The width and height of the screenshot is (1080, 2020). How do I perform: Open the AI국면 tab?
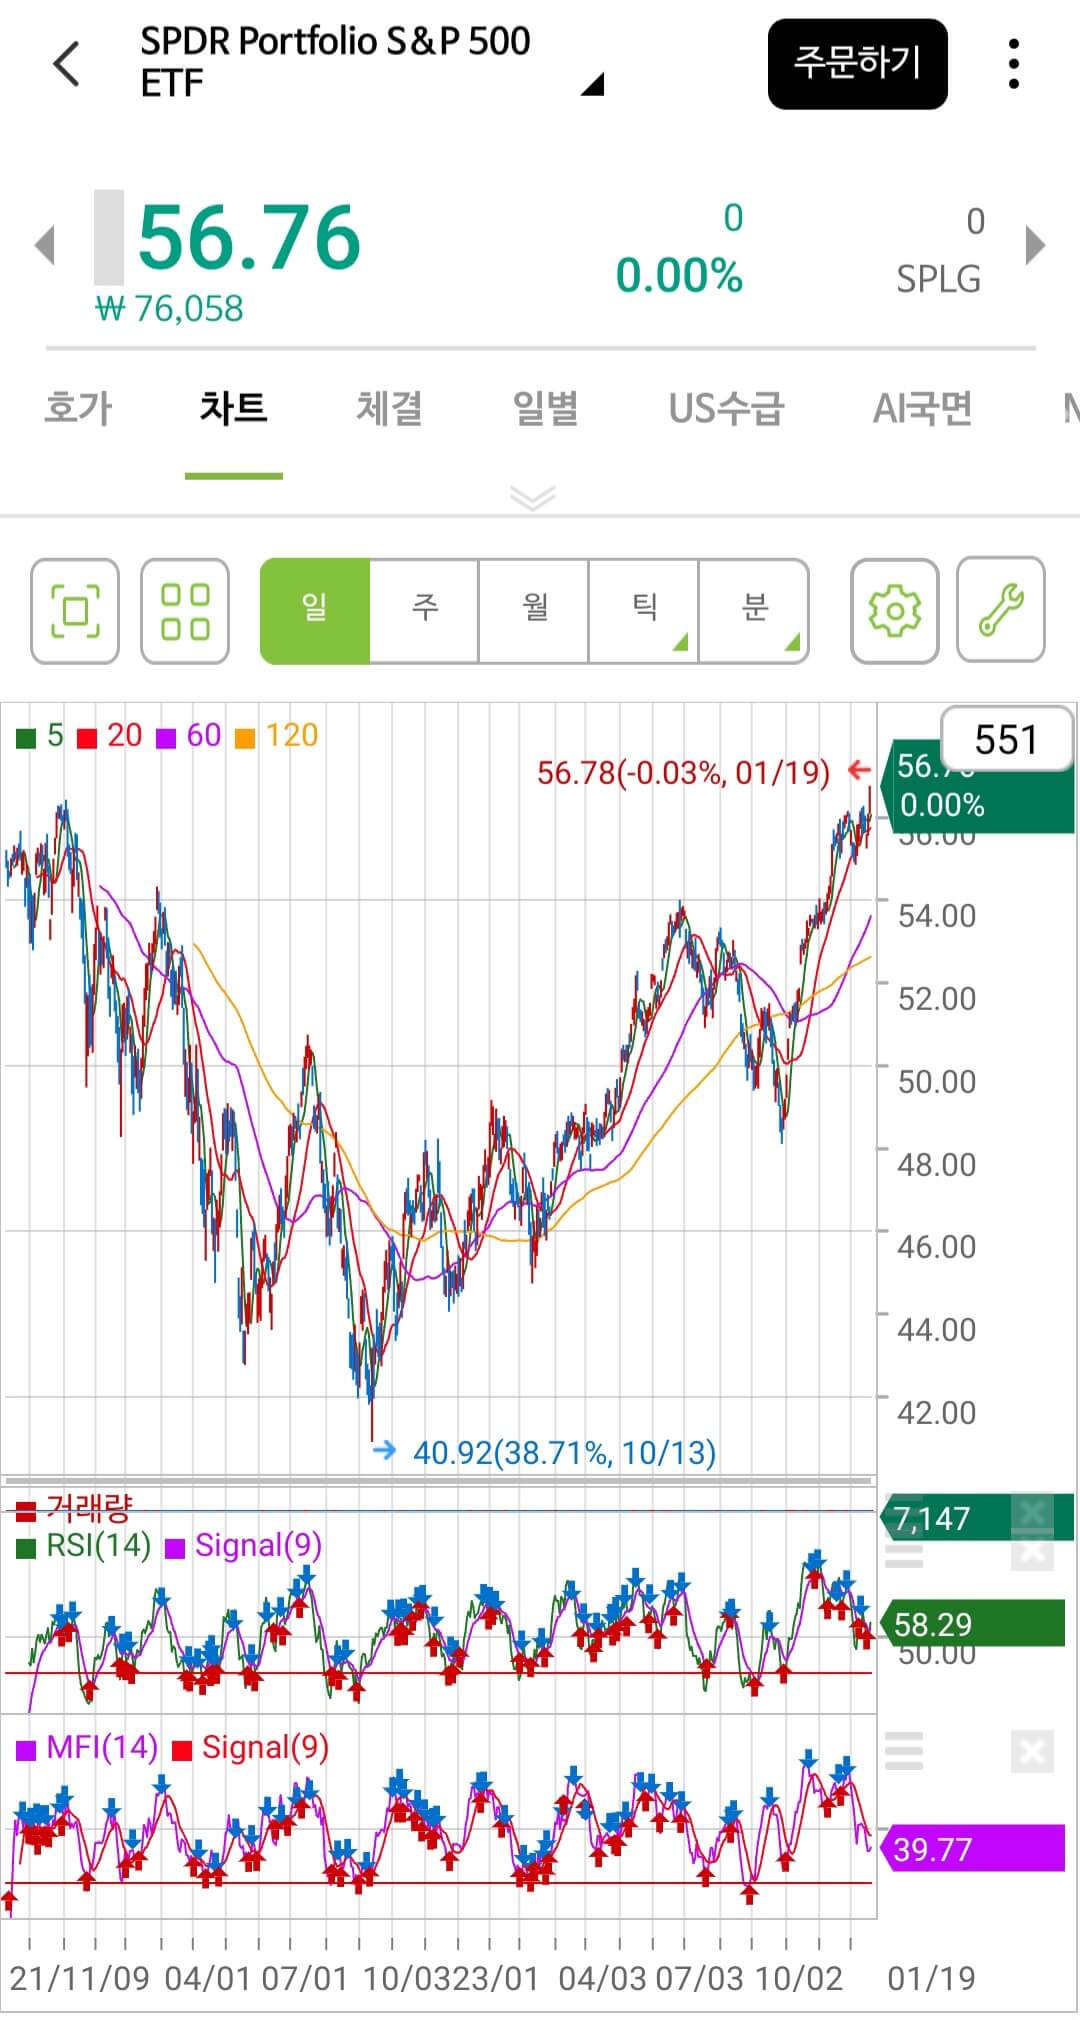click(922, 408)
